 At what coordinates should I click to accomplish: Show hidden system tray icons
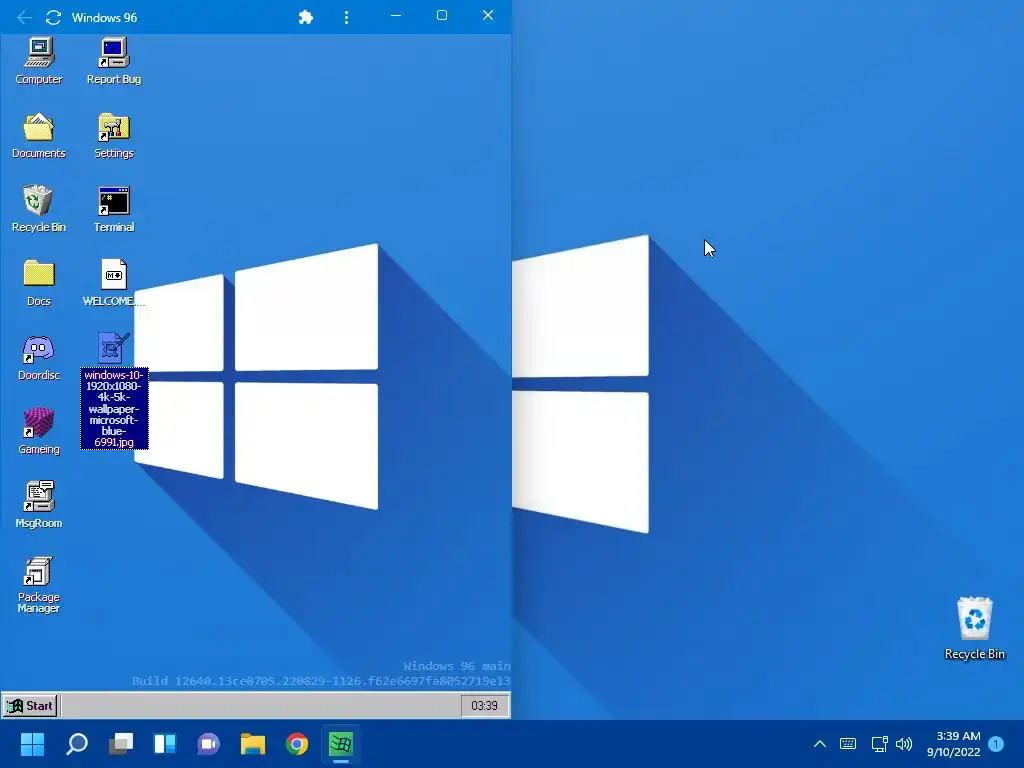tap(820, 744)
